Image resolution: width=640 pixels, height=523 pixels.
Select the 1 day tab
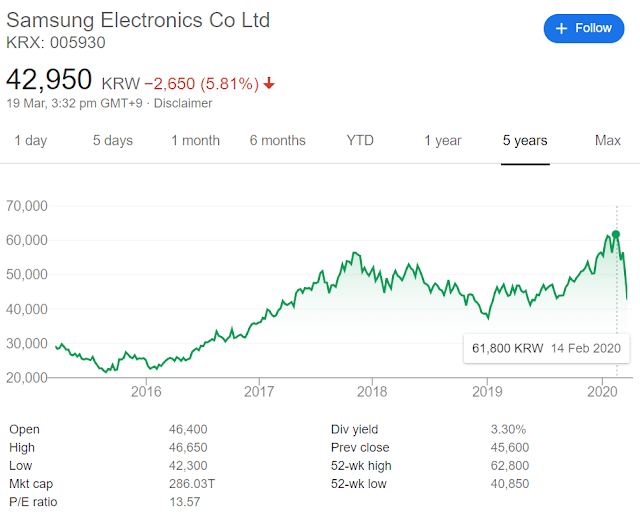pyautogui.click(x=30, y=140)
